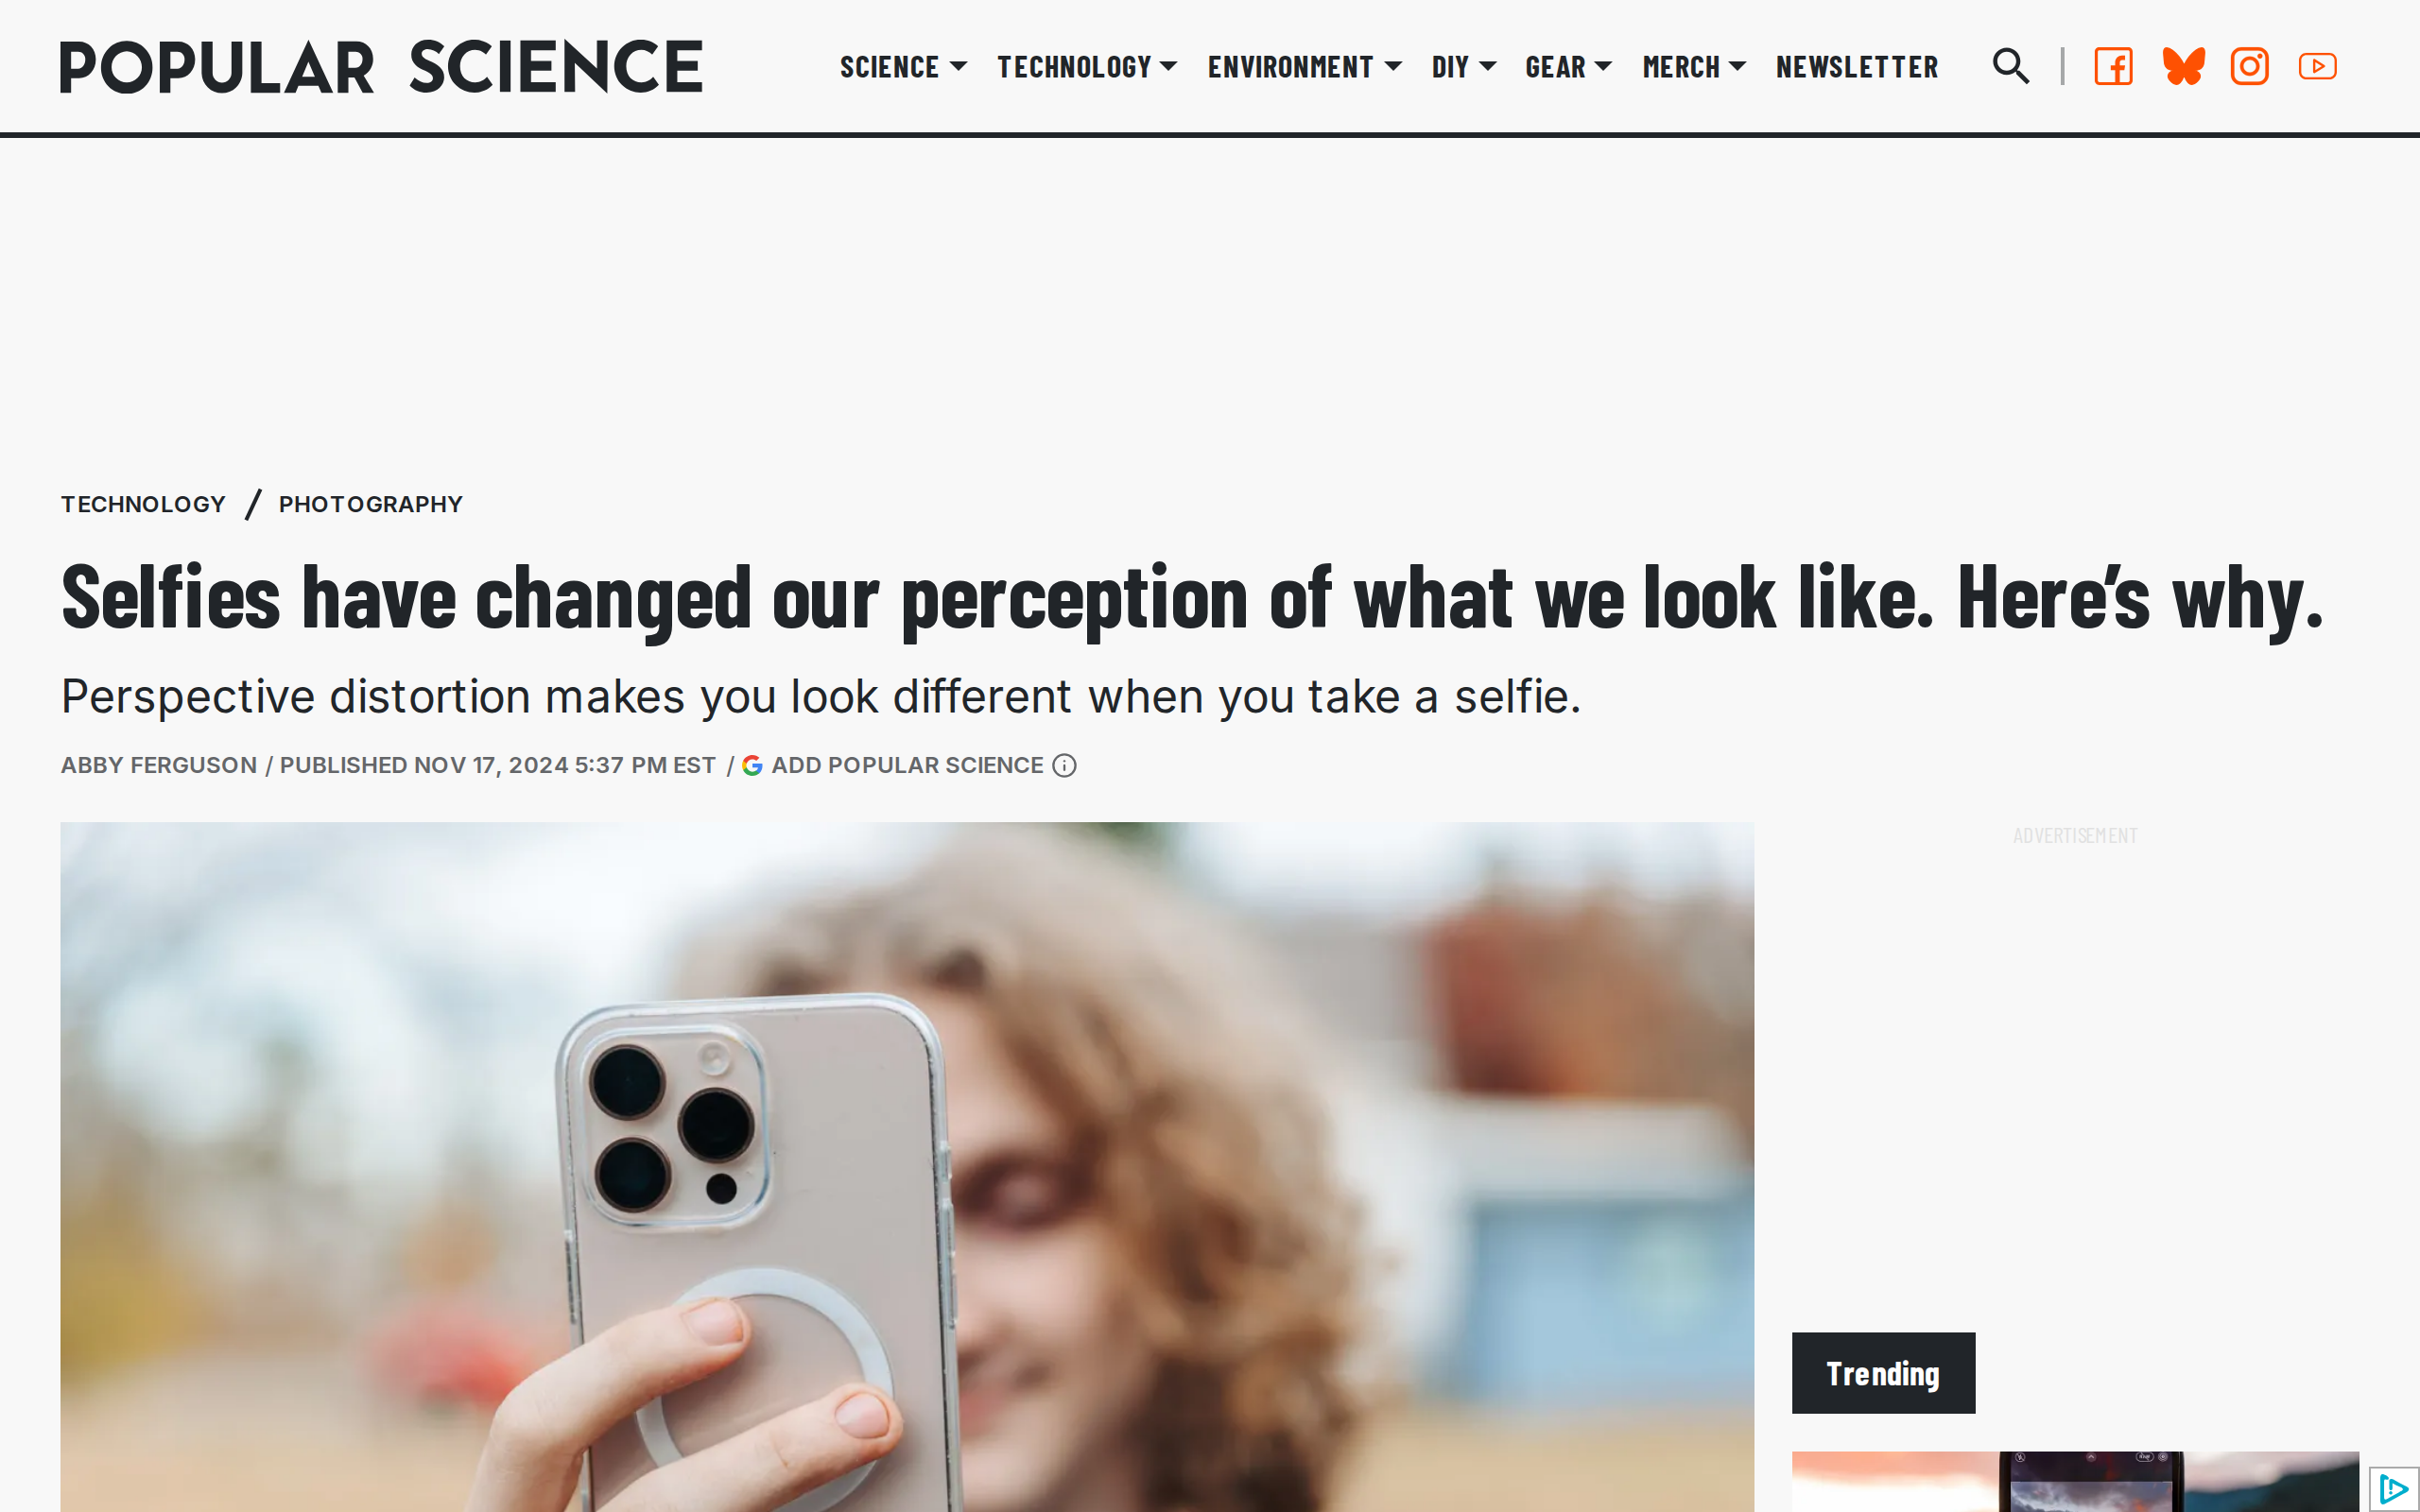Click the Technology breadcrumb link

(143, 504)
